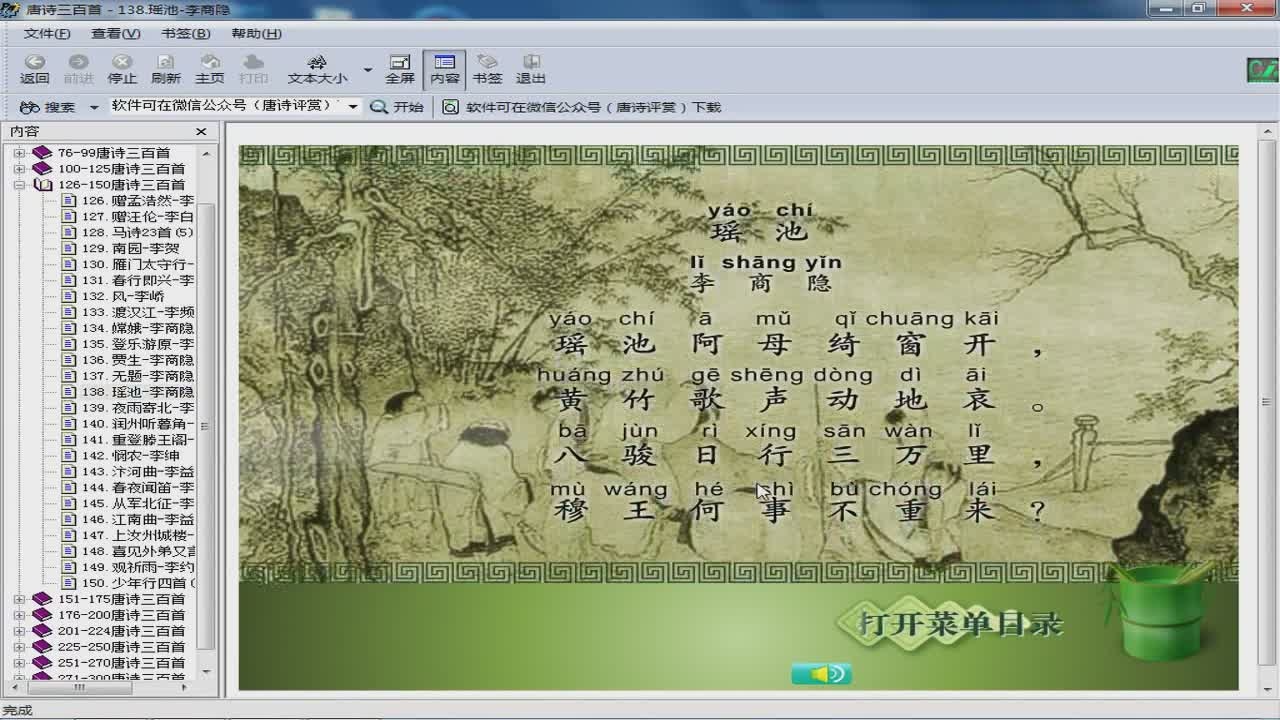The width and height of the screenshot is (1280, 720).
Task: Click page icon of 149.观祈雨-李约
Action: [x=69, y=567]
